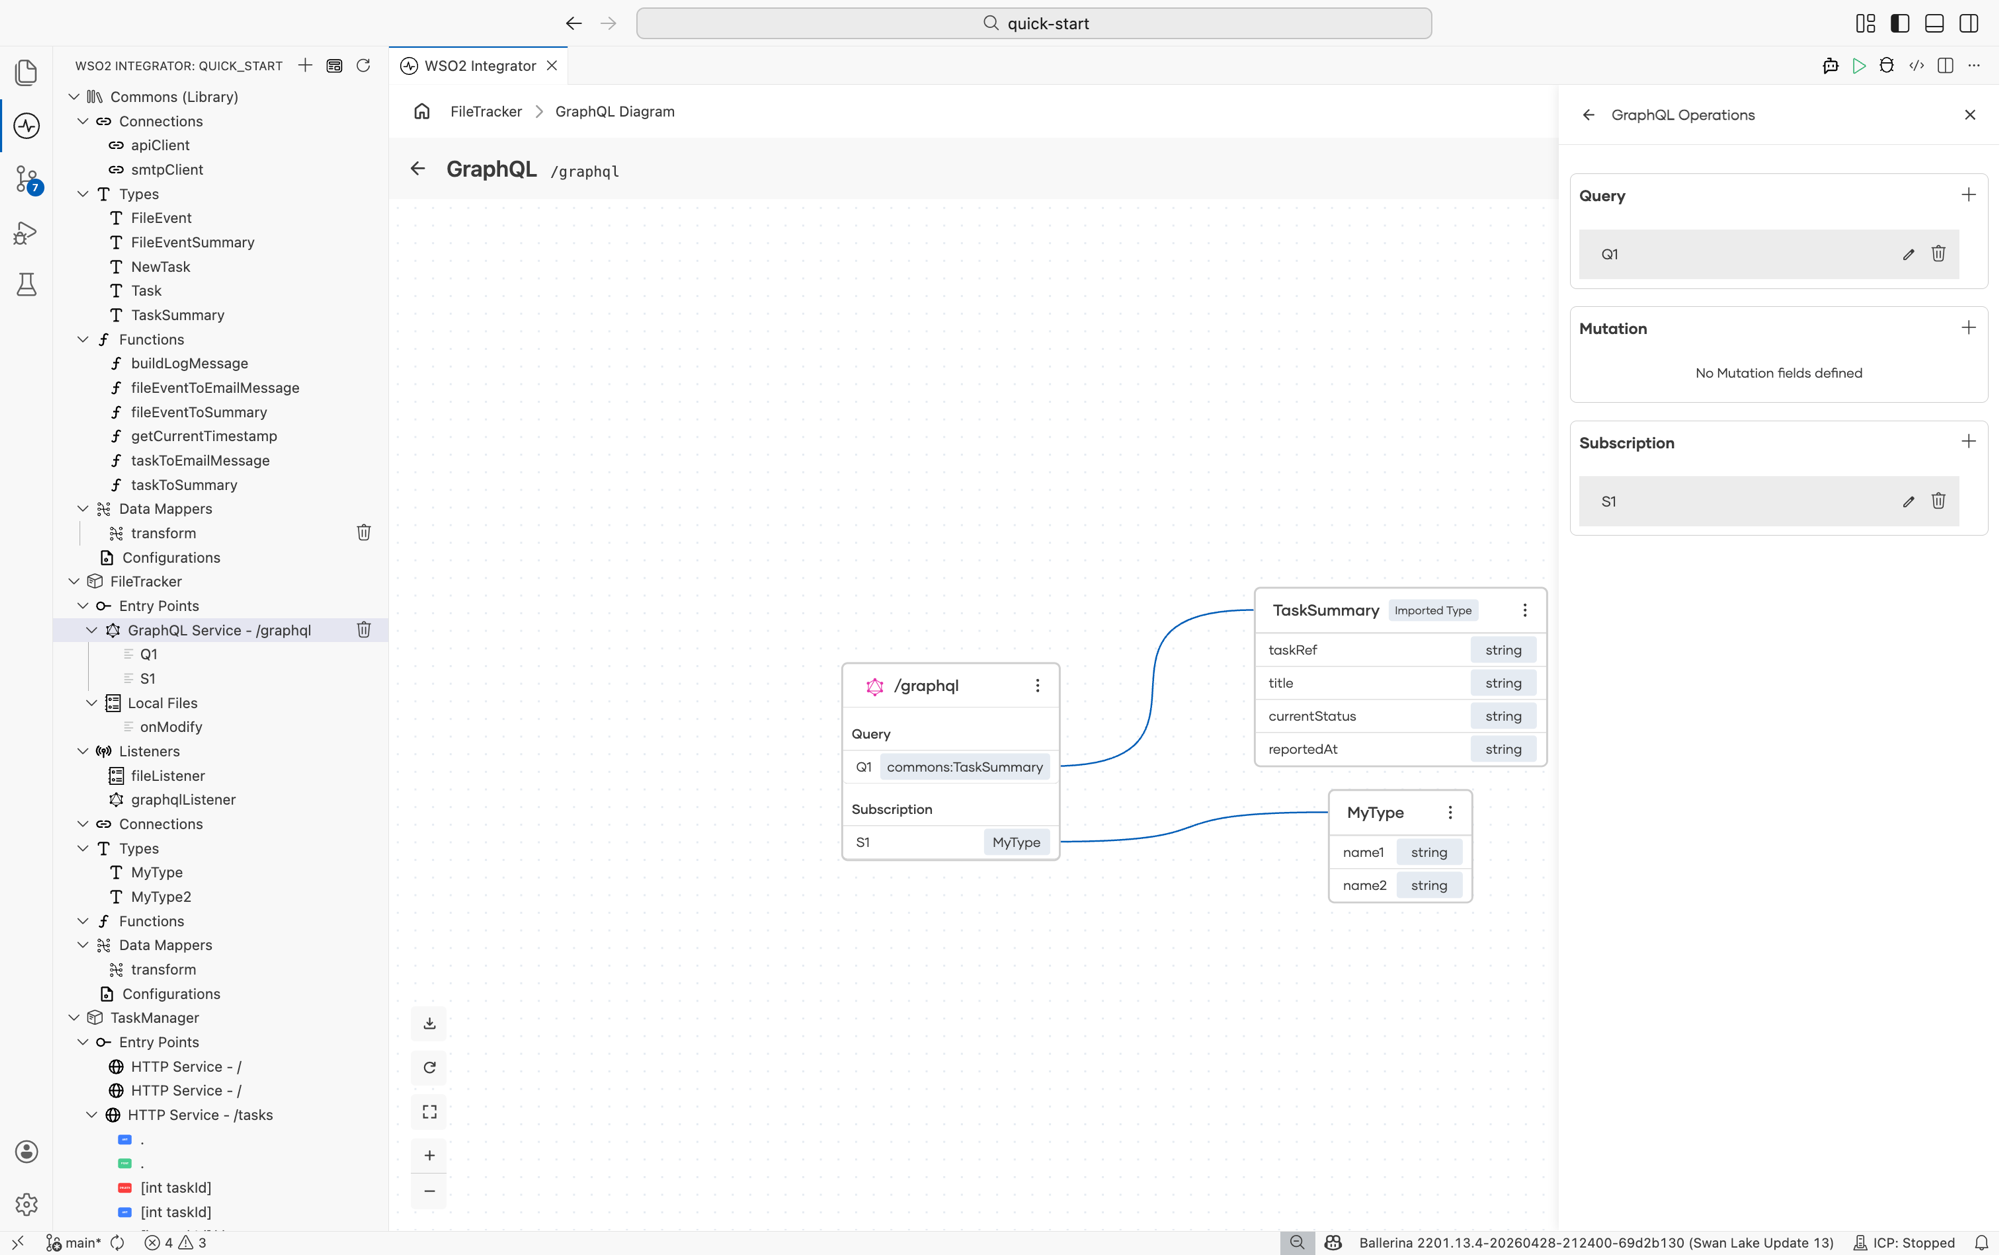Open the Explorer view in activity bar
The width and height of the screenshot is (2000, 1255).
tap(27, 72)
